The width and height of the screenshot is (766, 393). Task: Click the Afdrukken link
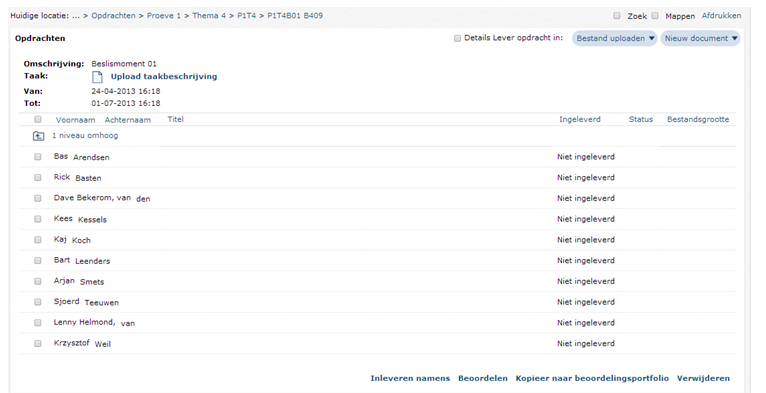pos(721,16)
